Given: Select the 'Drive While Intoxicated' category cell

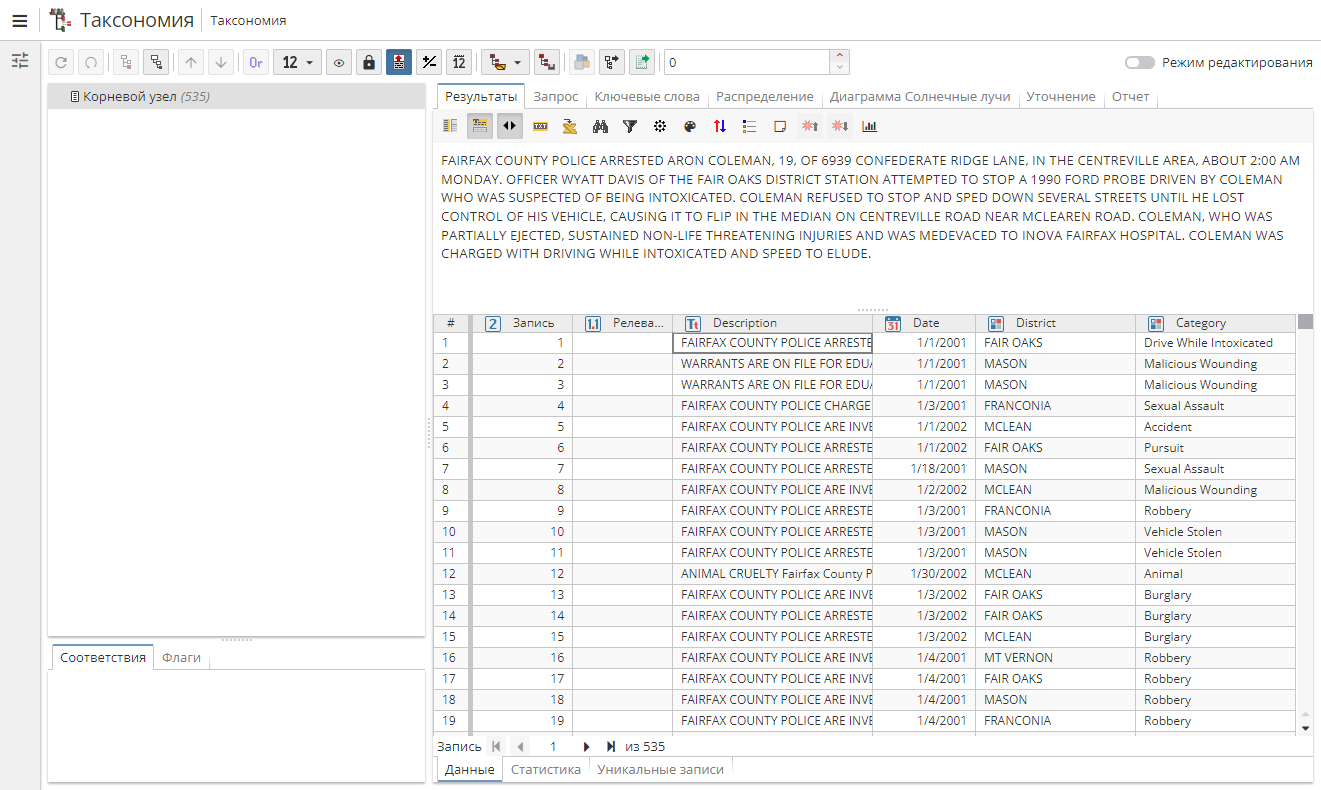Looking at the screenshot, I should tap(1215, 343).
